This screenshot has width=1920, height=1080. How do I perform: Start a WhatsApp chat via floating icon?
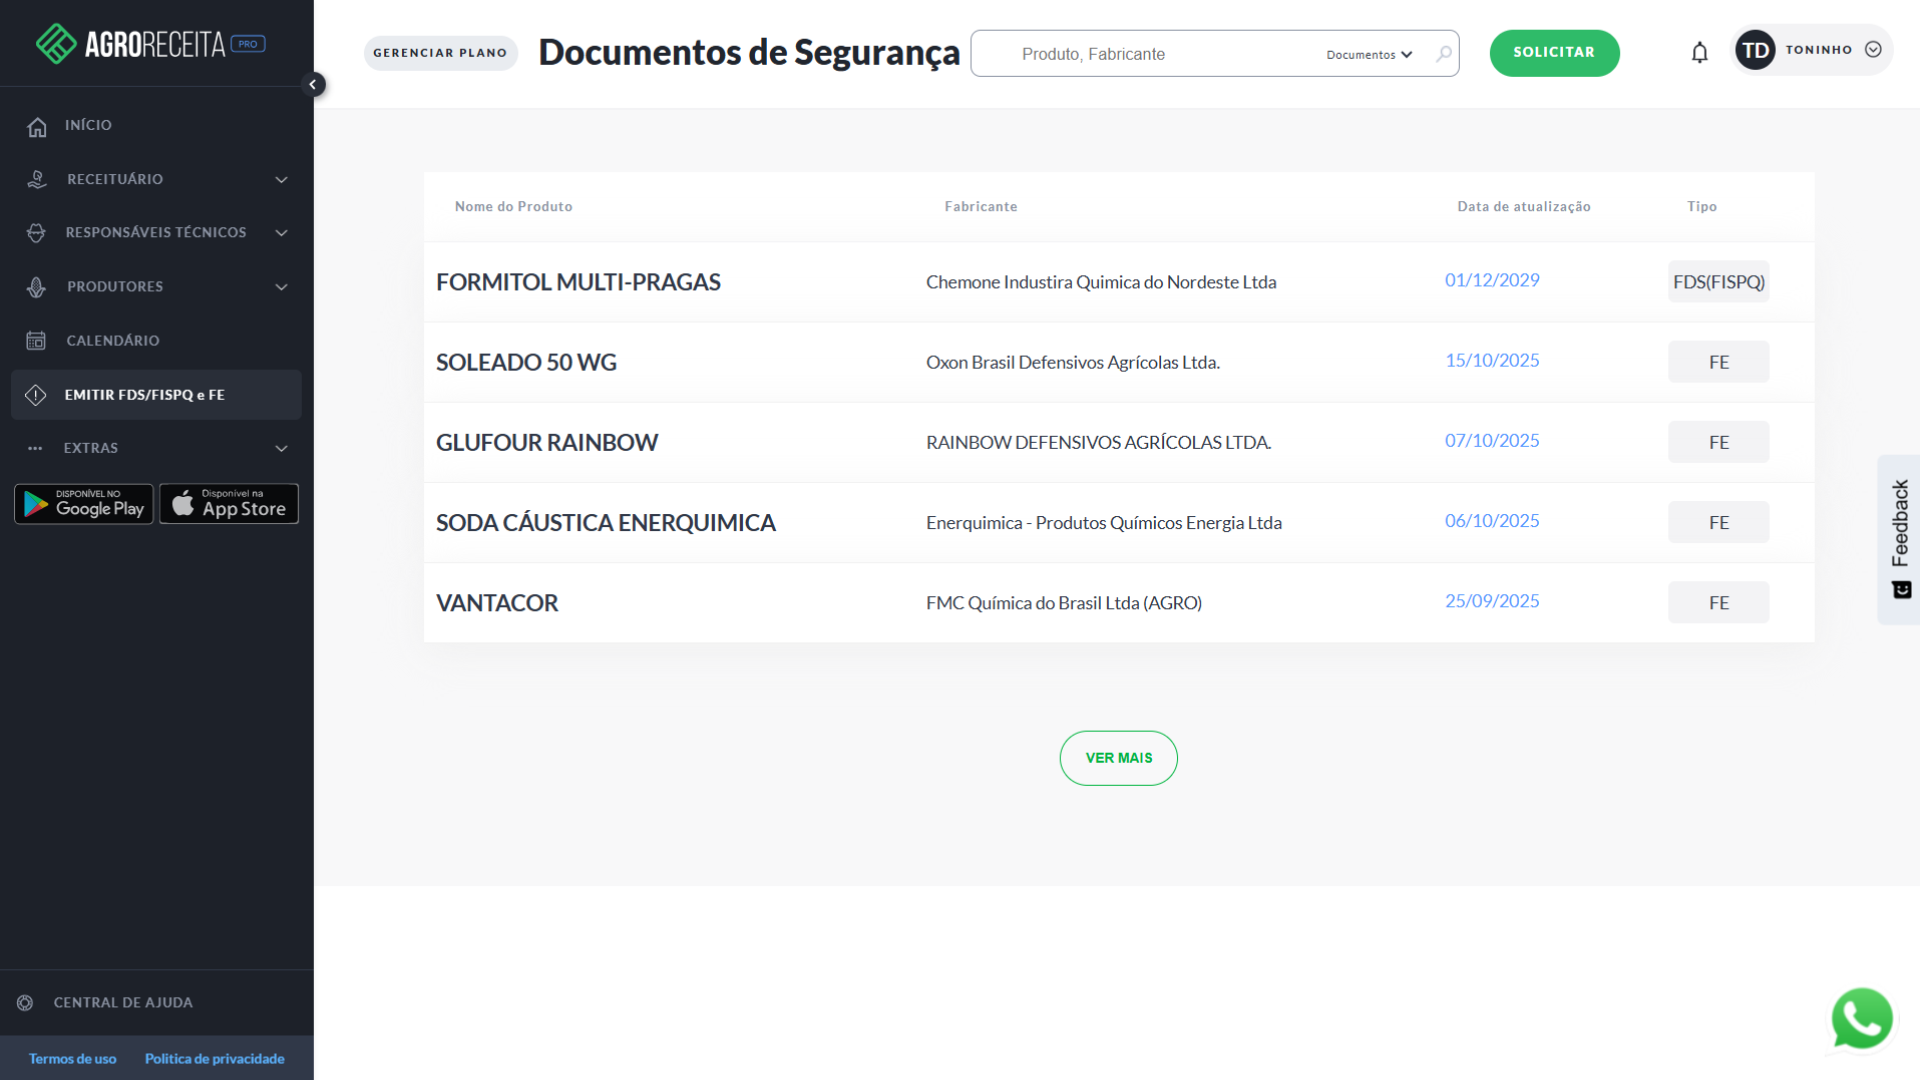tap(1862, 1018)
